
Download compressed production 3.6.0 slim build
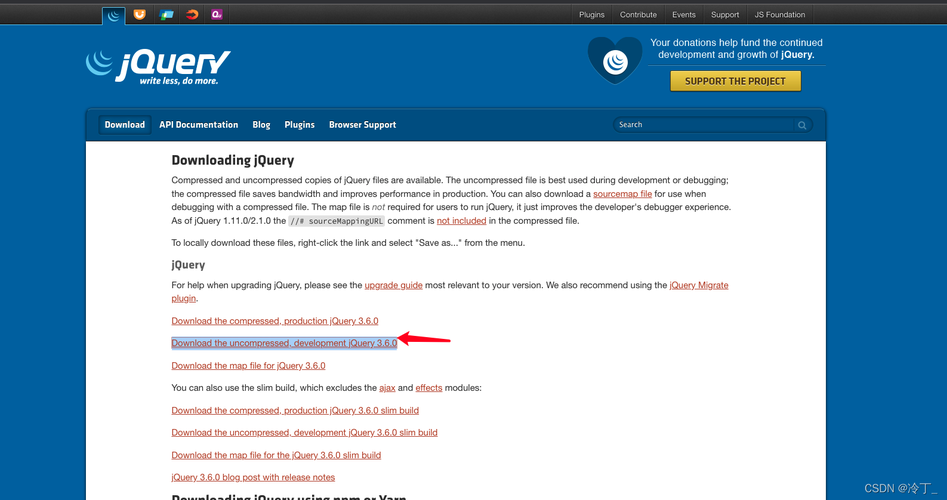[x=295, y=410]
